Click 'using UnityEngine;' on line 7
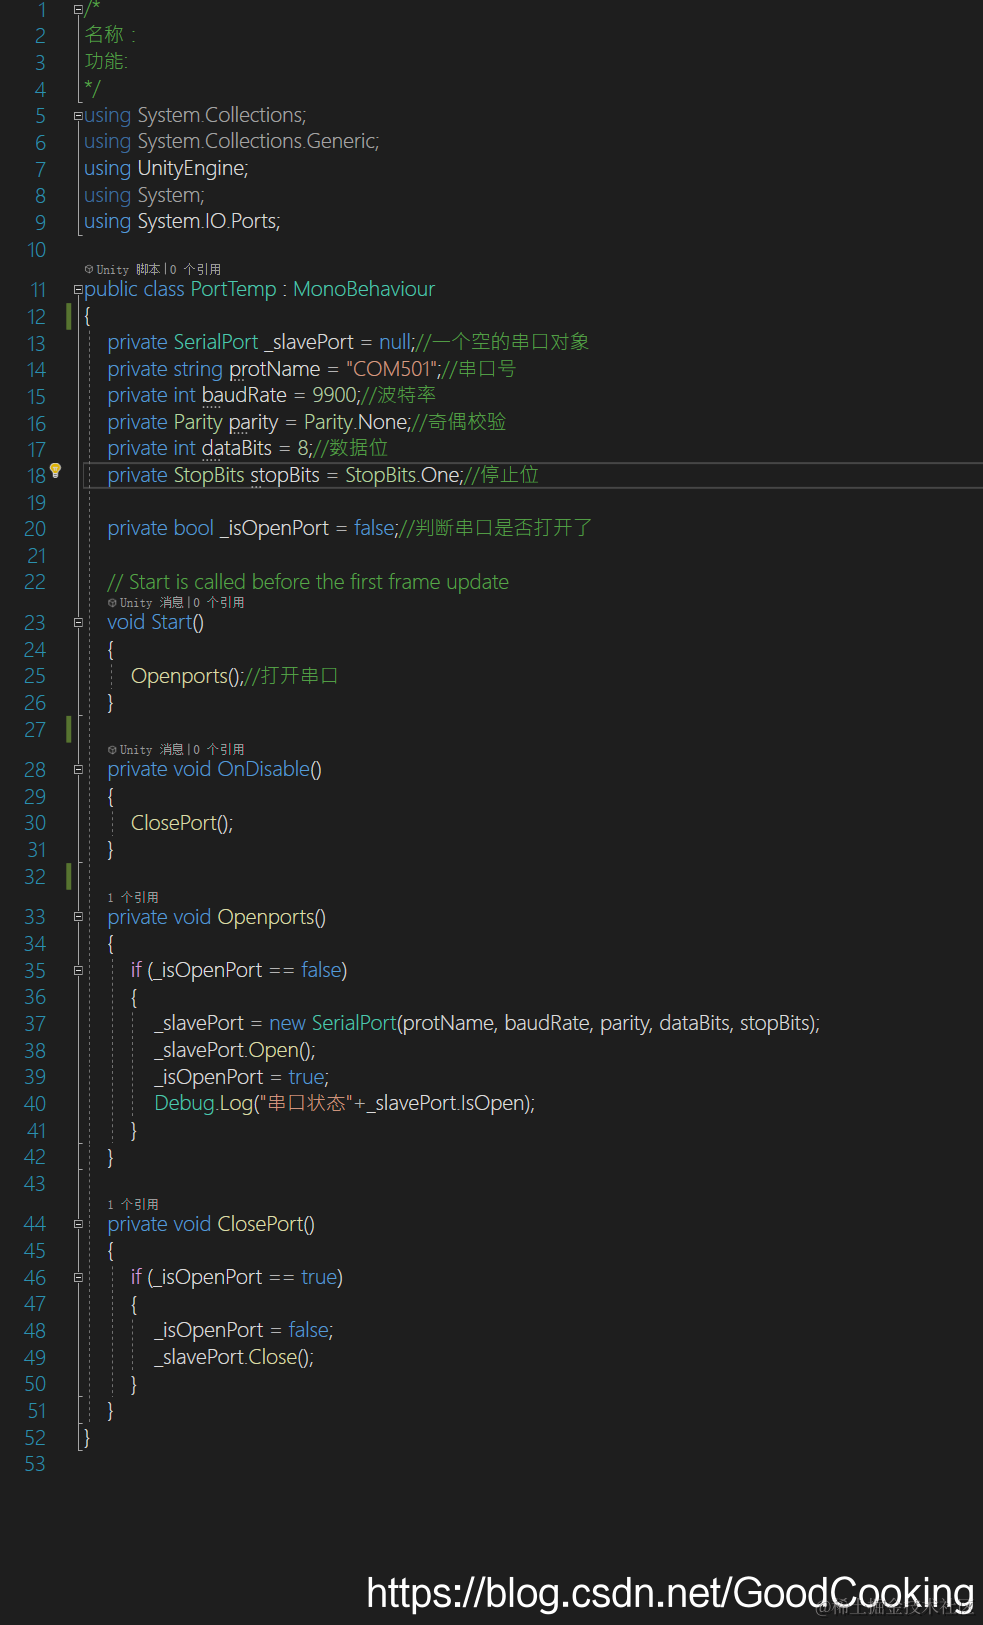Image resolution: width=983 pixels, height=1625 pixels. [x=166, y=168]
